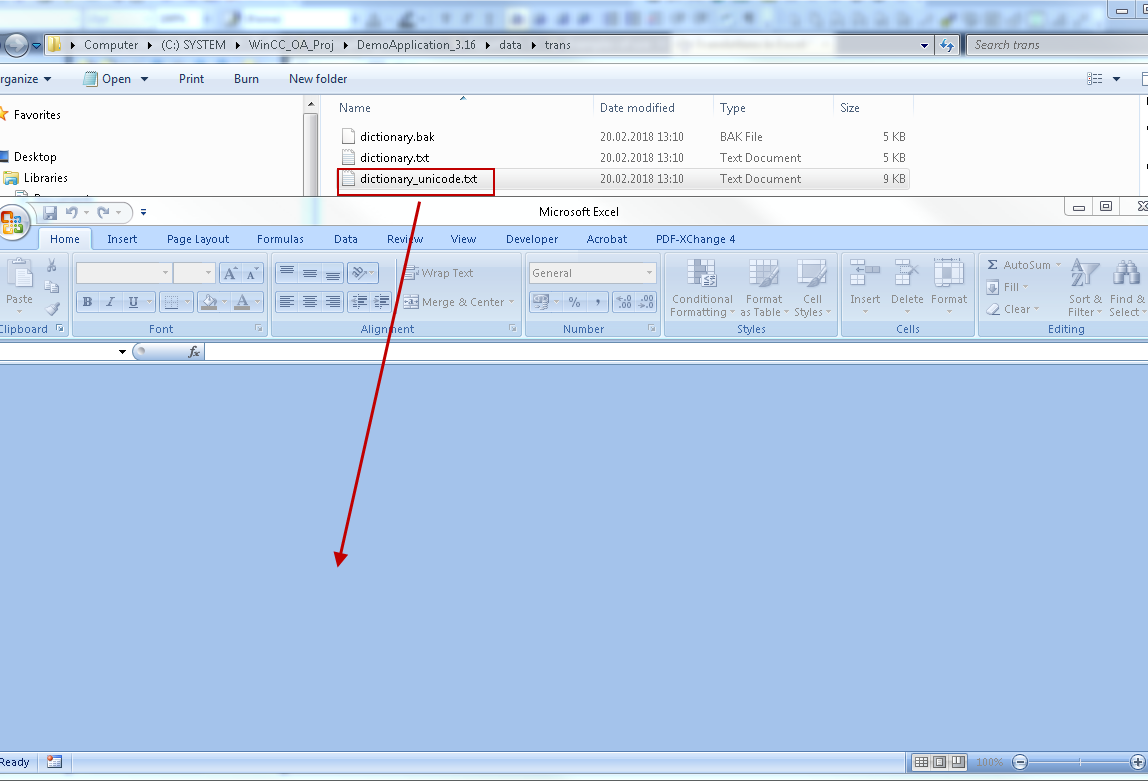Open the Name Box dropdown arrow
This screenshot has height=781, width=1148.
[x=123, y=352]
